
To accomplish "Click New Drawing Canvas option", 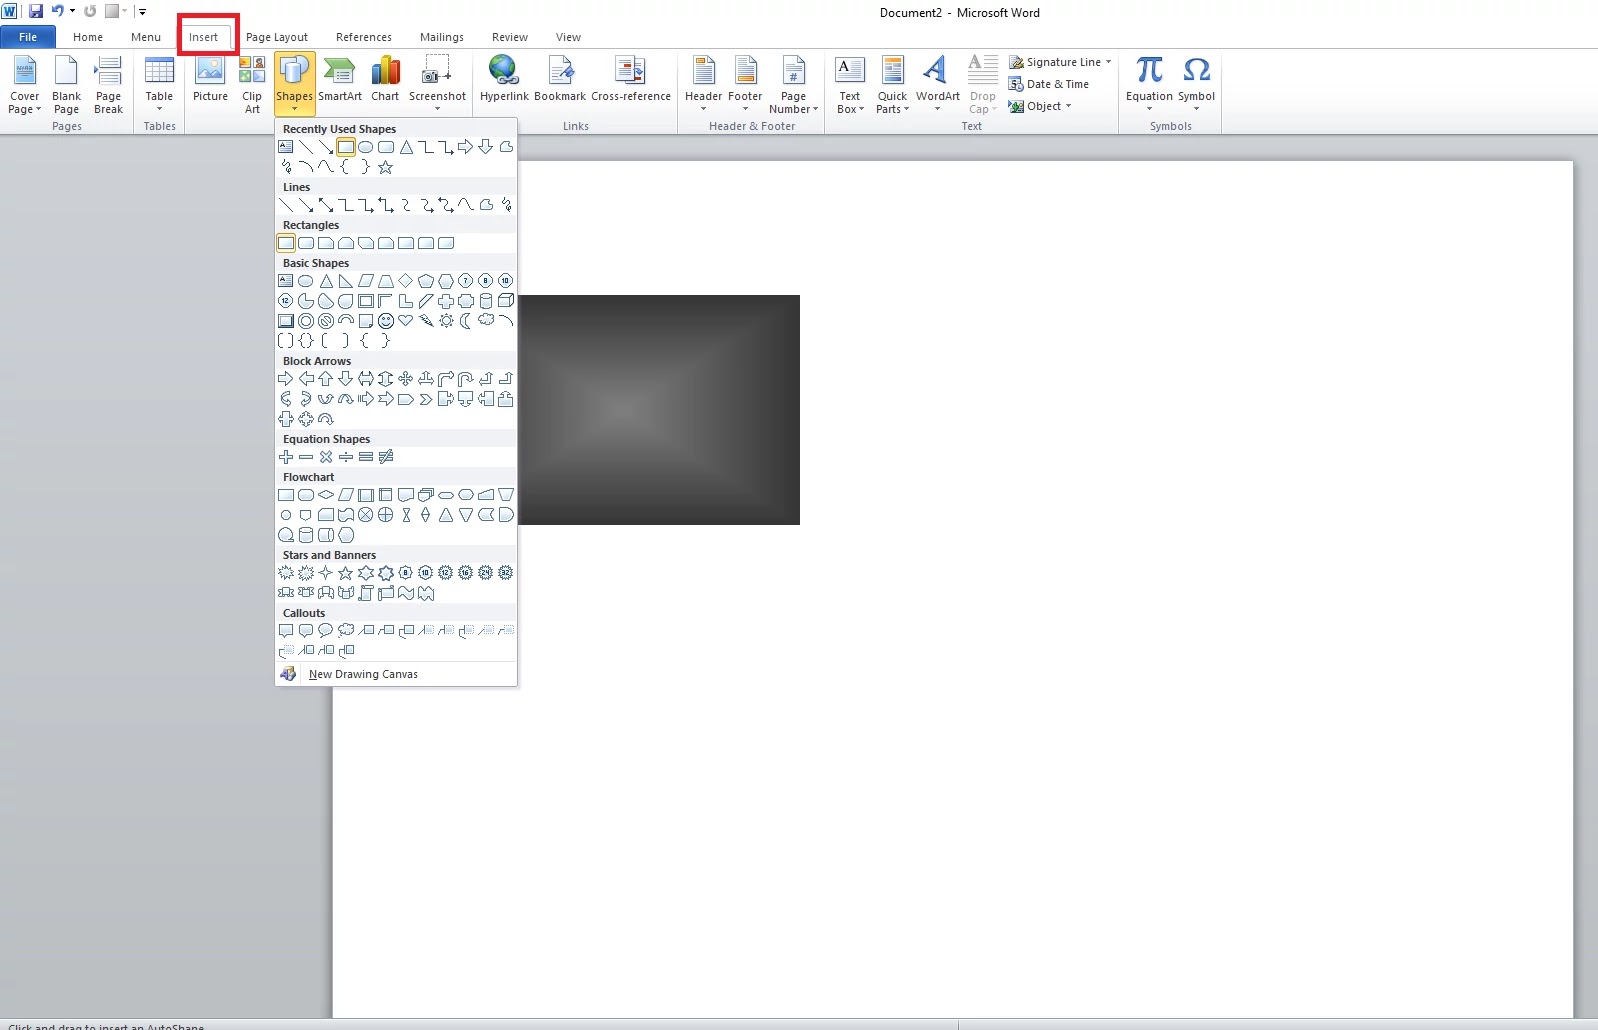I will point(396,674).
